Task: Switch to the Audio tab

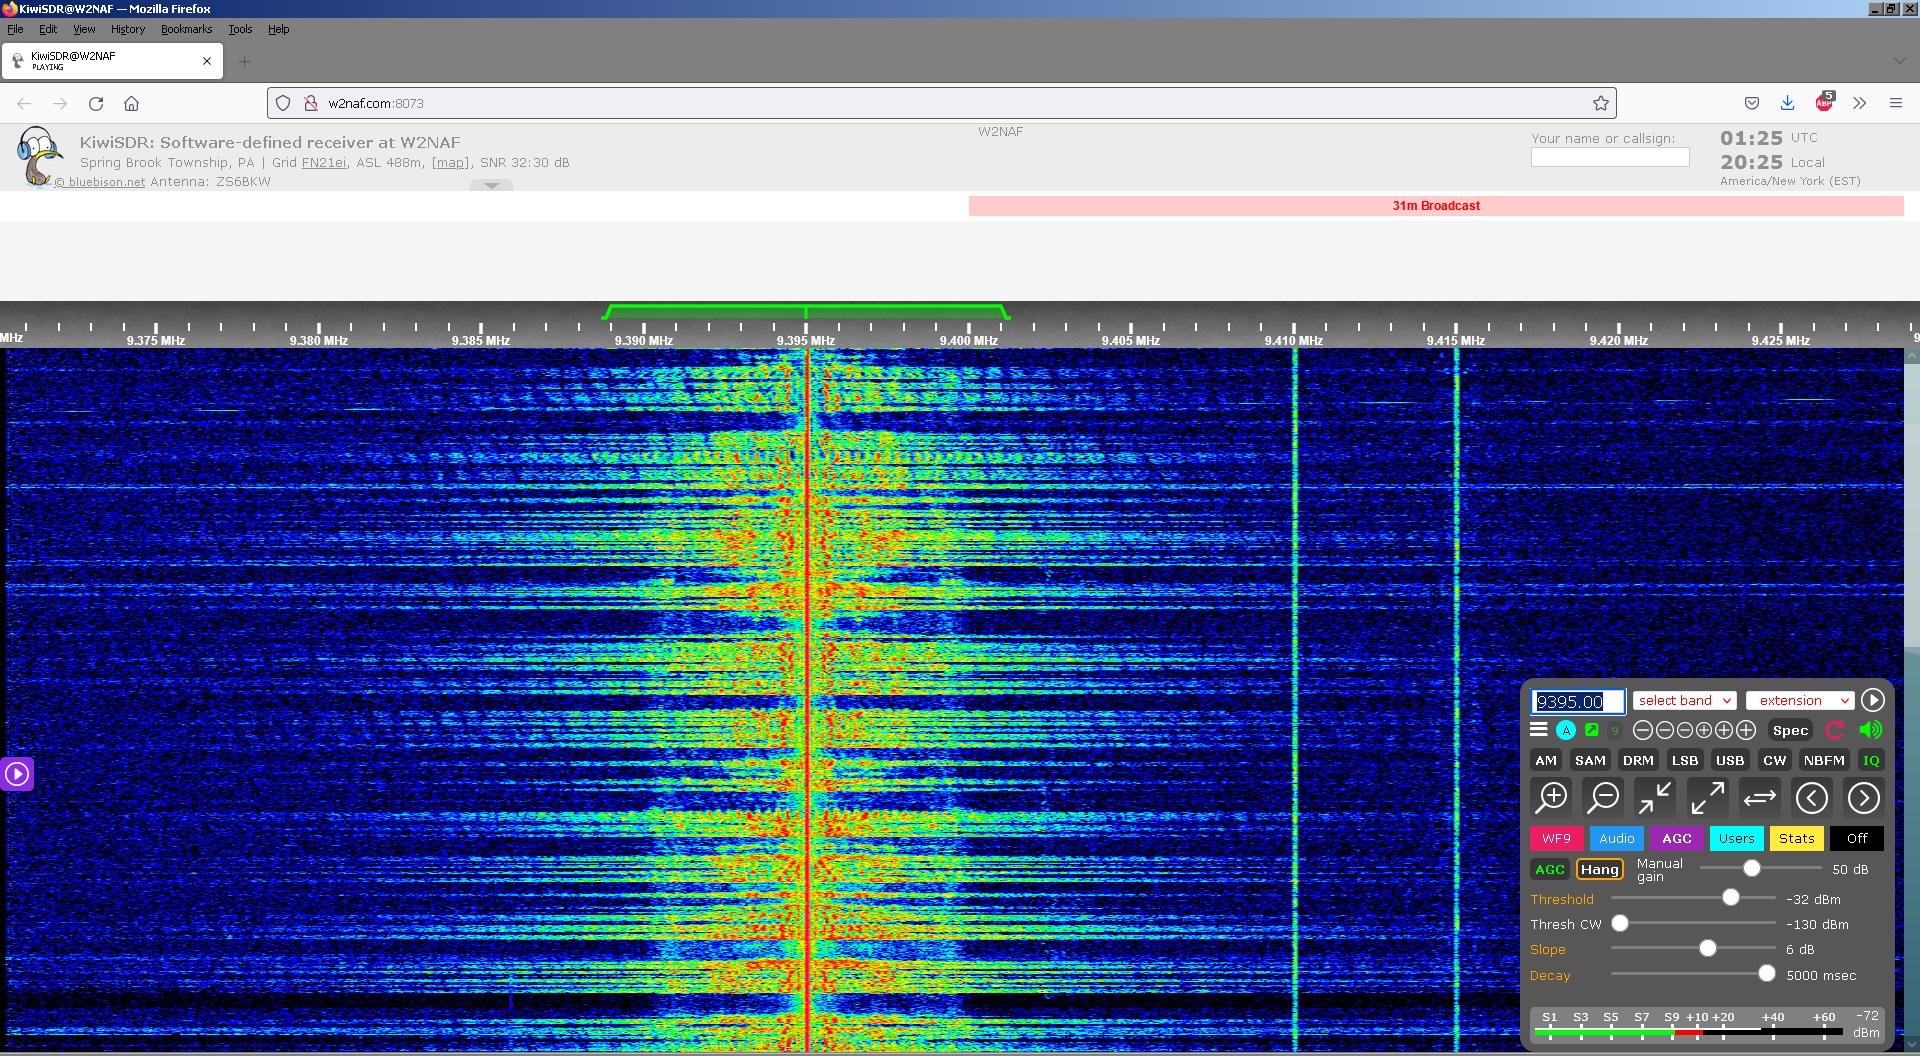Action: (x=1616, y=839)
